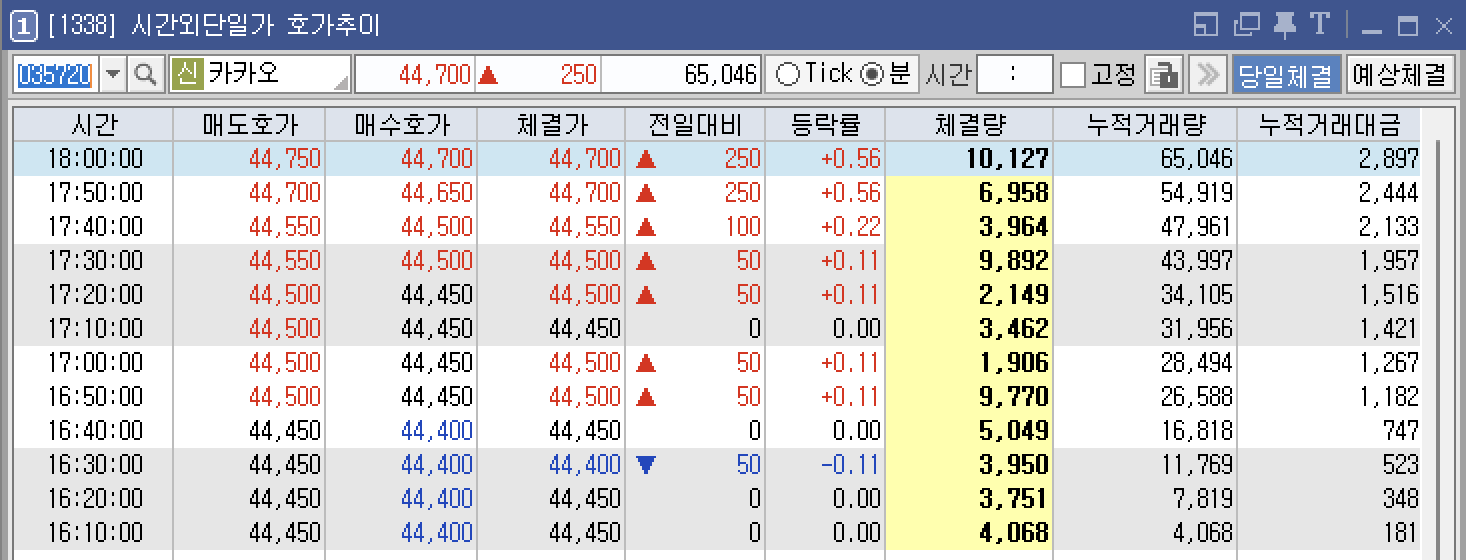Click the 카카오 stock name box corner
Screen dimensions: 1466x560
342,82
